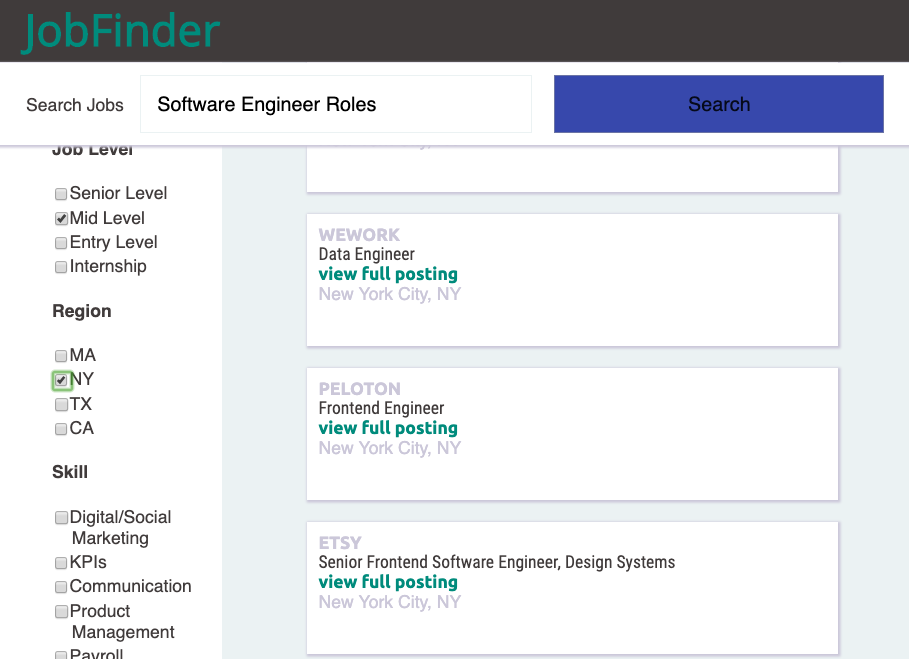This screenshot has height=659, width=909.
Task: Check the KPIs skill checkbox
Action: tap(61, 563)
